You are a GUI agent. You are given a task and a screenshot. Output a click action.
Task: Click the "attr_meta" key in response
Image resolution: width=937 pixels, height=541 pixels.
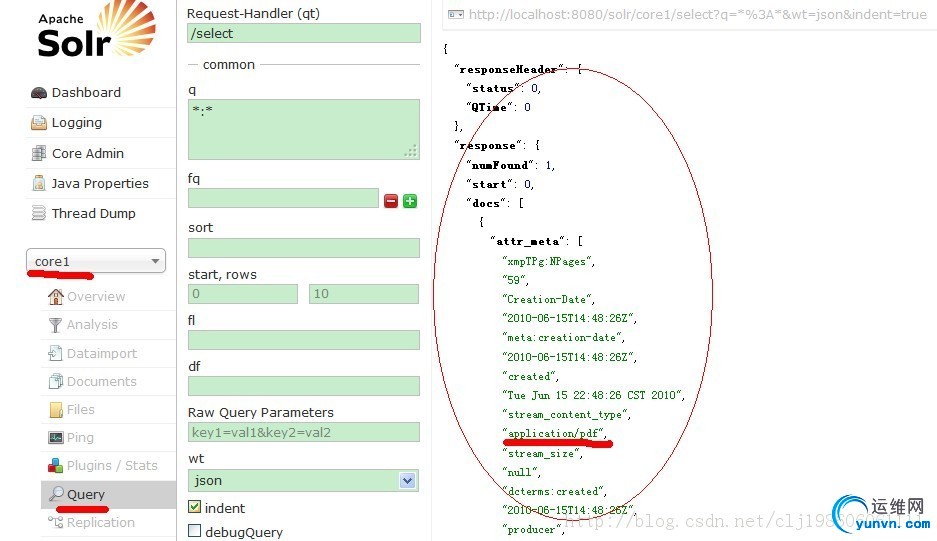[x=528, y=242]
